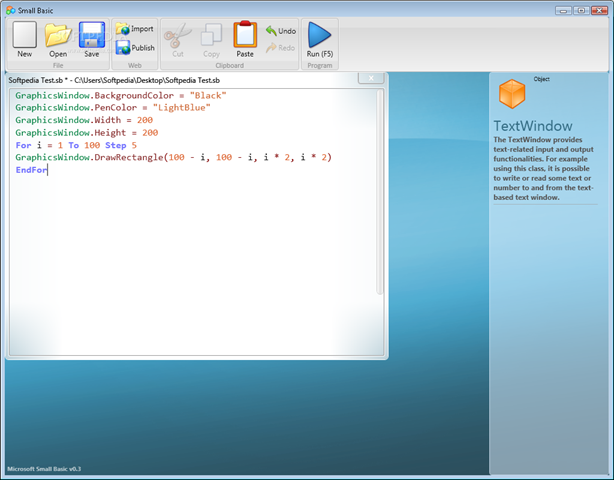614x480 pixels.
Task: Undo the last edit
Action: click(280, 31)
